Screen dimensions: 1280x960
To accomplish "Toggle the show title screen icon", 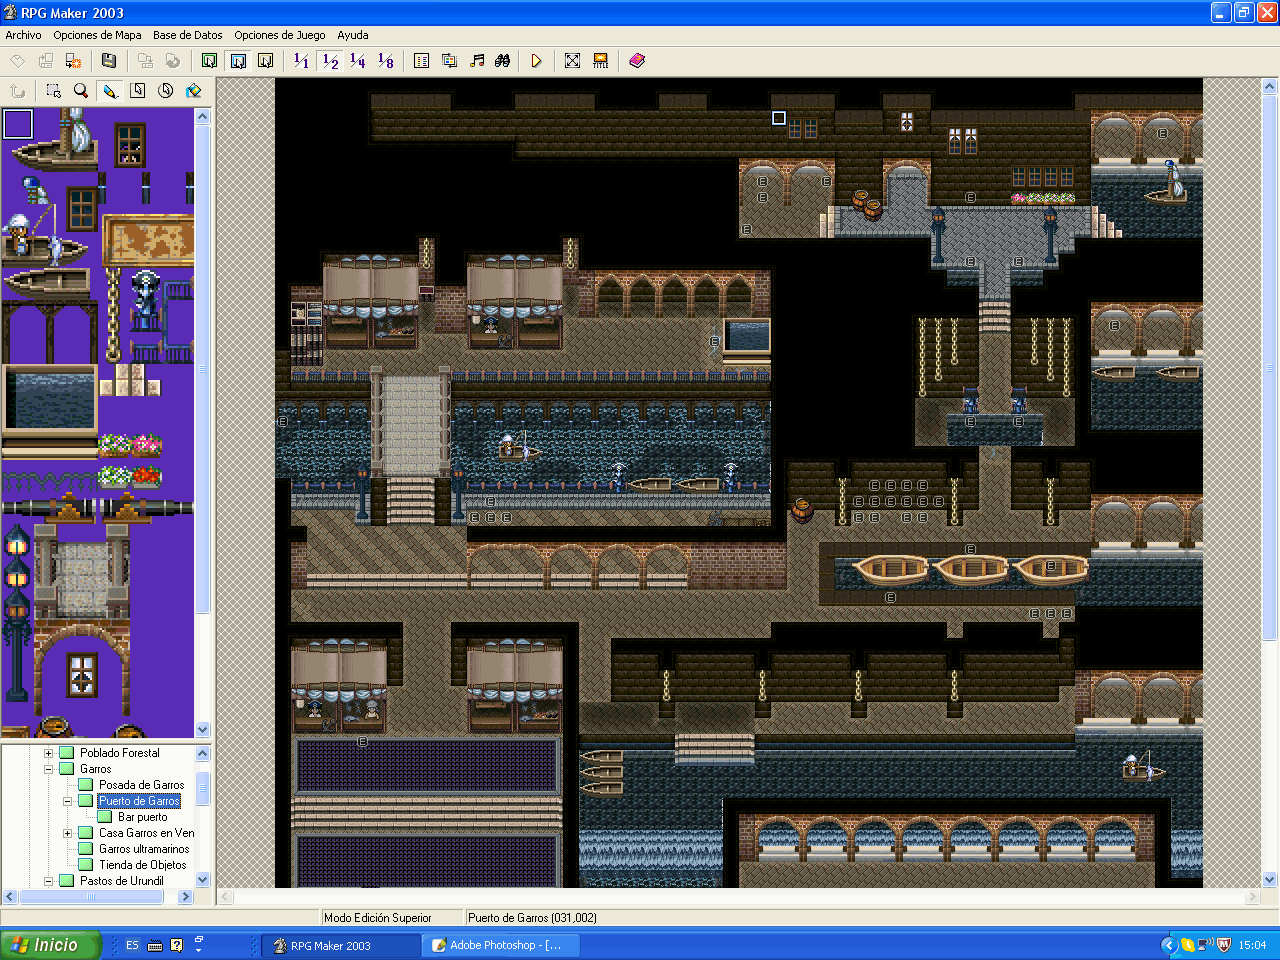I will pos(601,61).
